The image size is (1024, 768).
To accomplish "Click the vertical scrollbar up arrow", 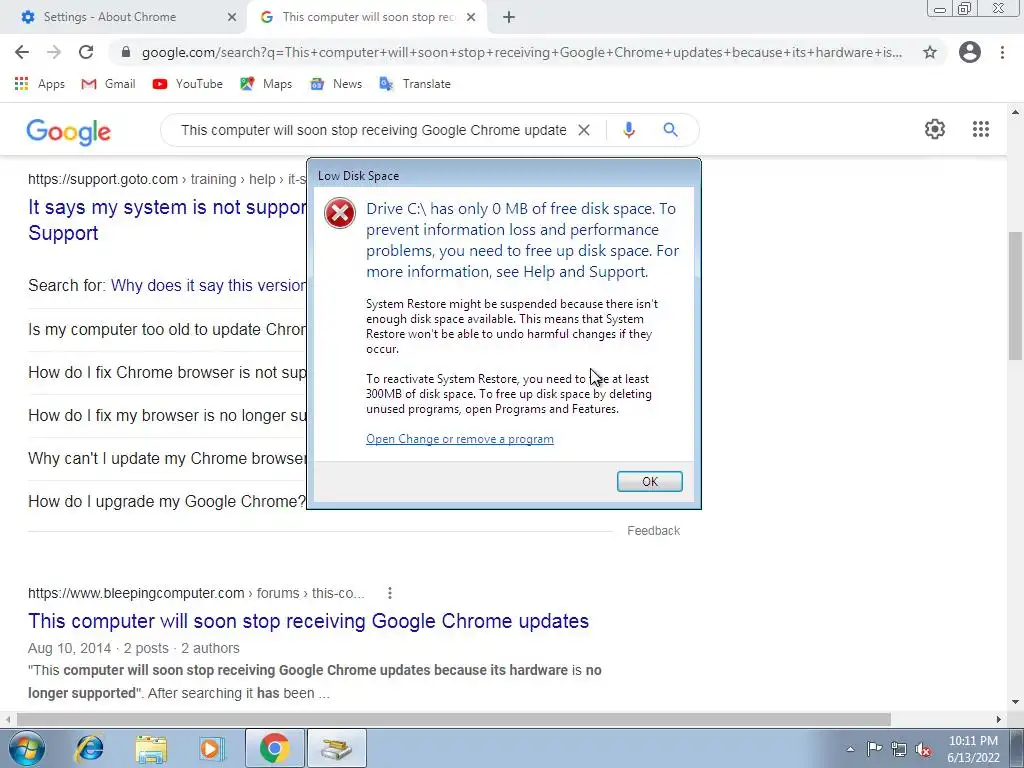I will tap(1015, 112).
